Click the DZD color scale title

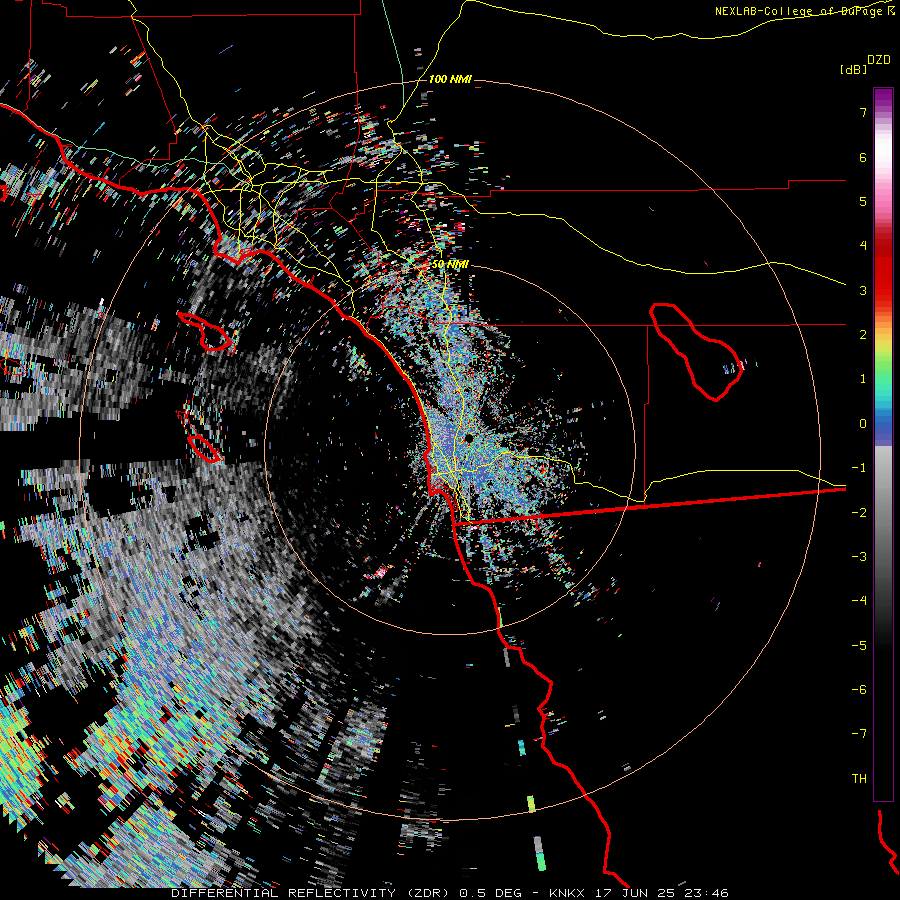tap(879, 60)
